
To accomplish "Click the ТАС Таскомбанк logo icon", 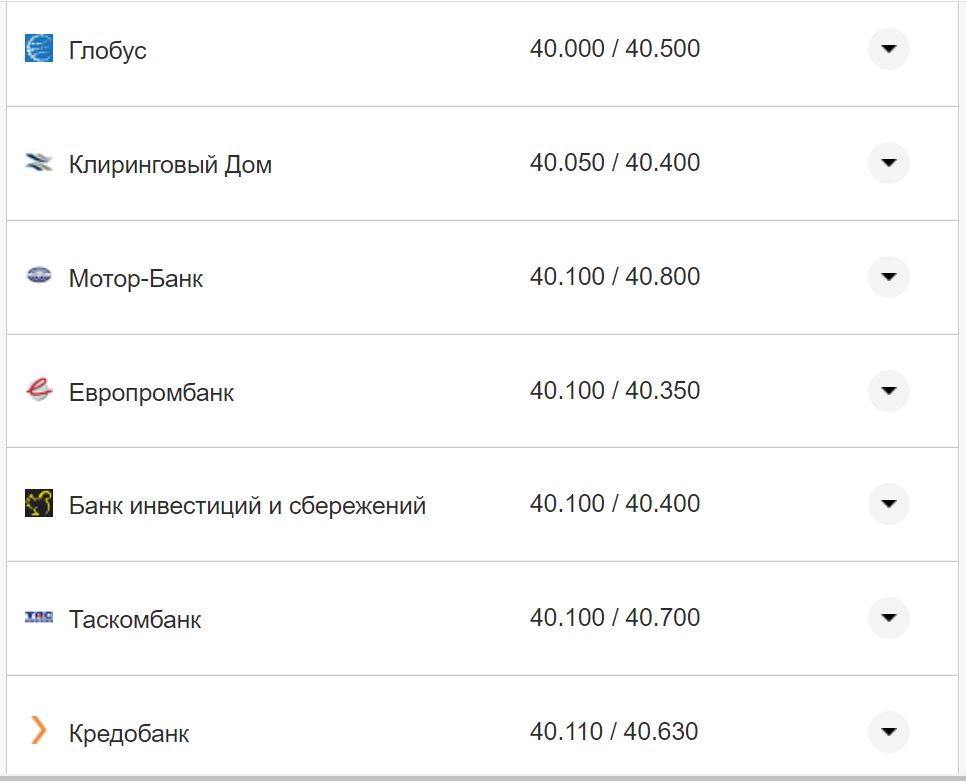I will (38, 618).
